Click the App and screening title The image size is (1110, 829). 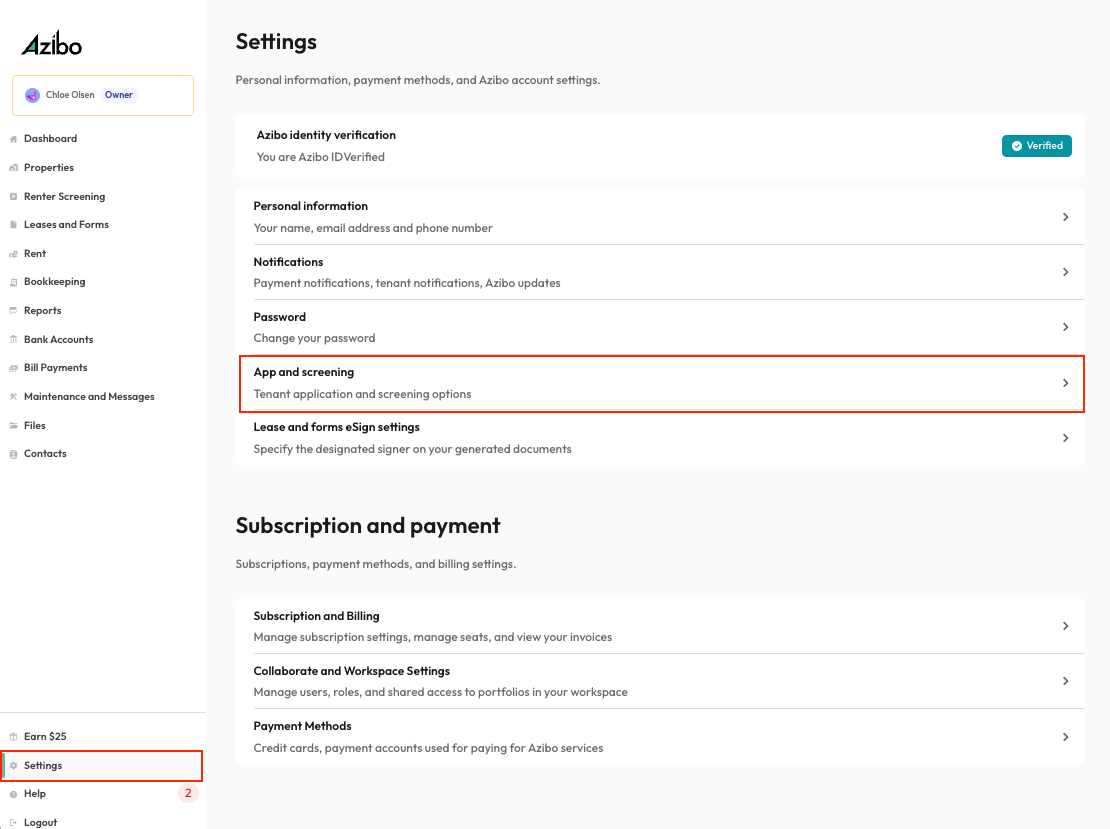point(304,372)
